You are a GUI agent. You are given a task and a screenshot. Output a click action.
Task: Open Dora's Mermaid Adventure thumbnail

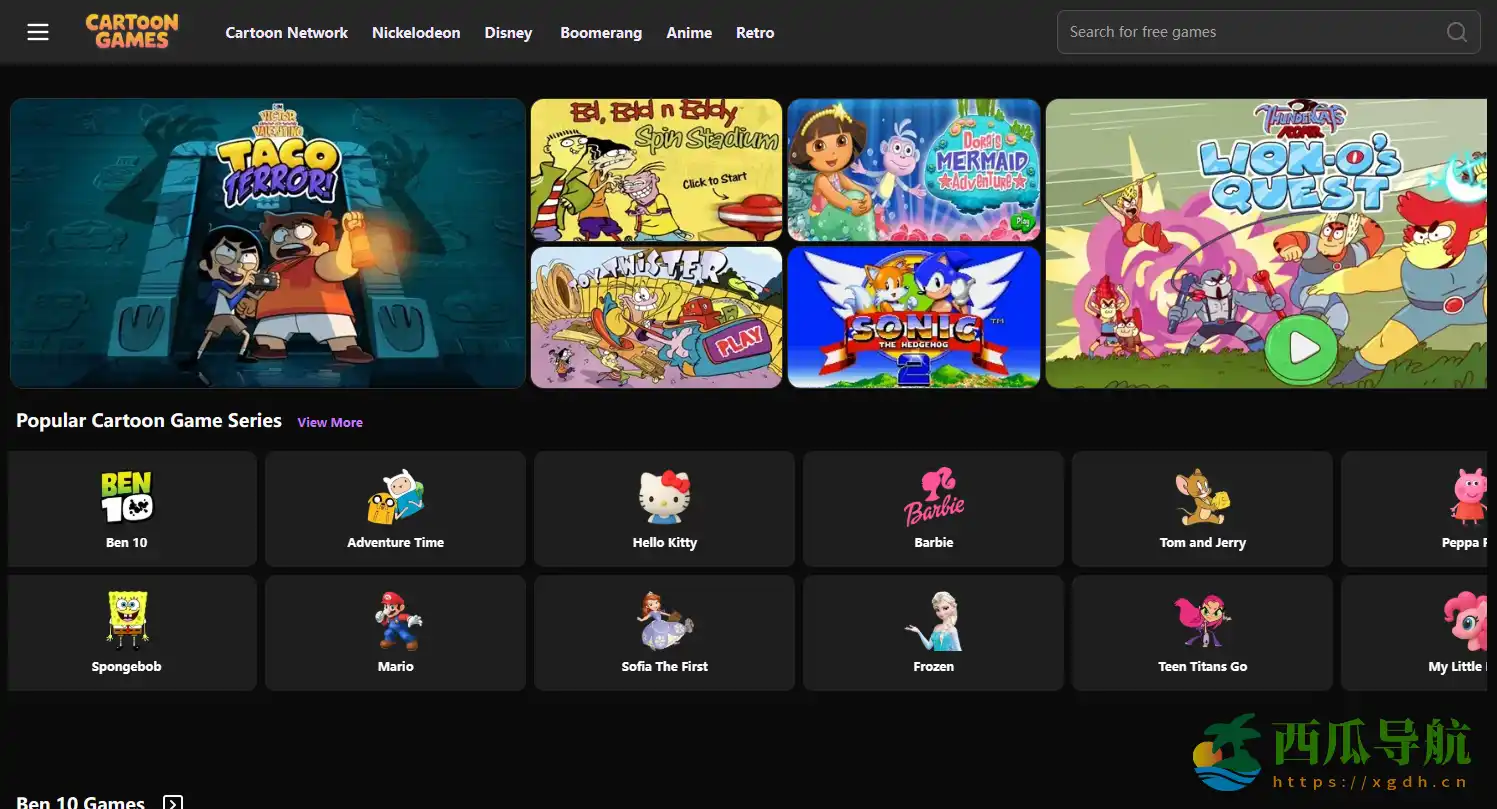click(x=913, y=170)
